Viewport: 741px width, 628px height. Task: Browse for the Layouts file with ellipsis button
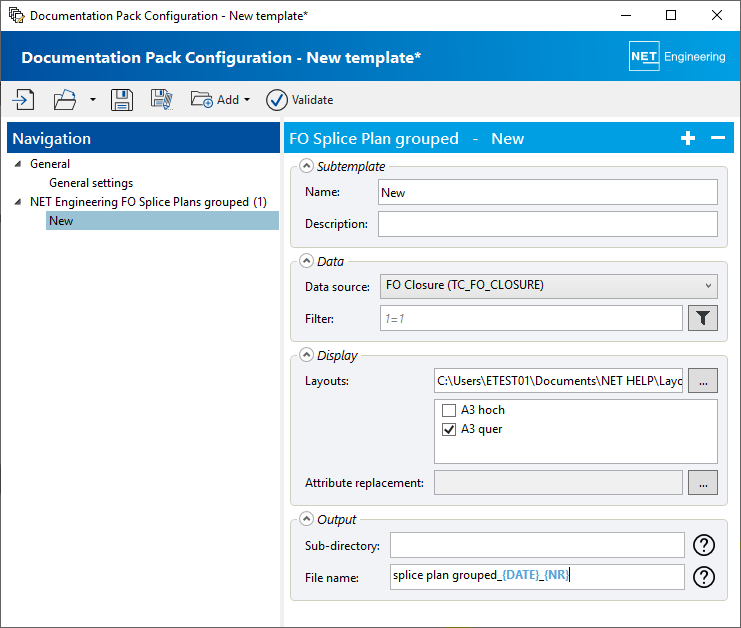[x=702, y=381]
